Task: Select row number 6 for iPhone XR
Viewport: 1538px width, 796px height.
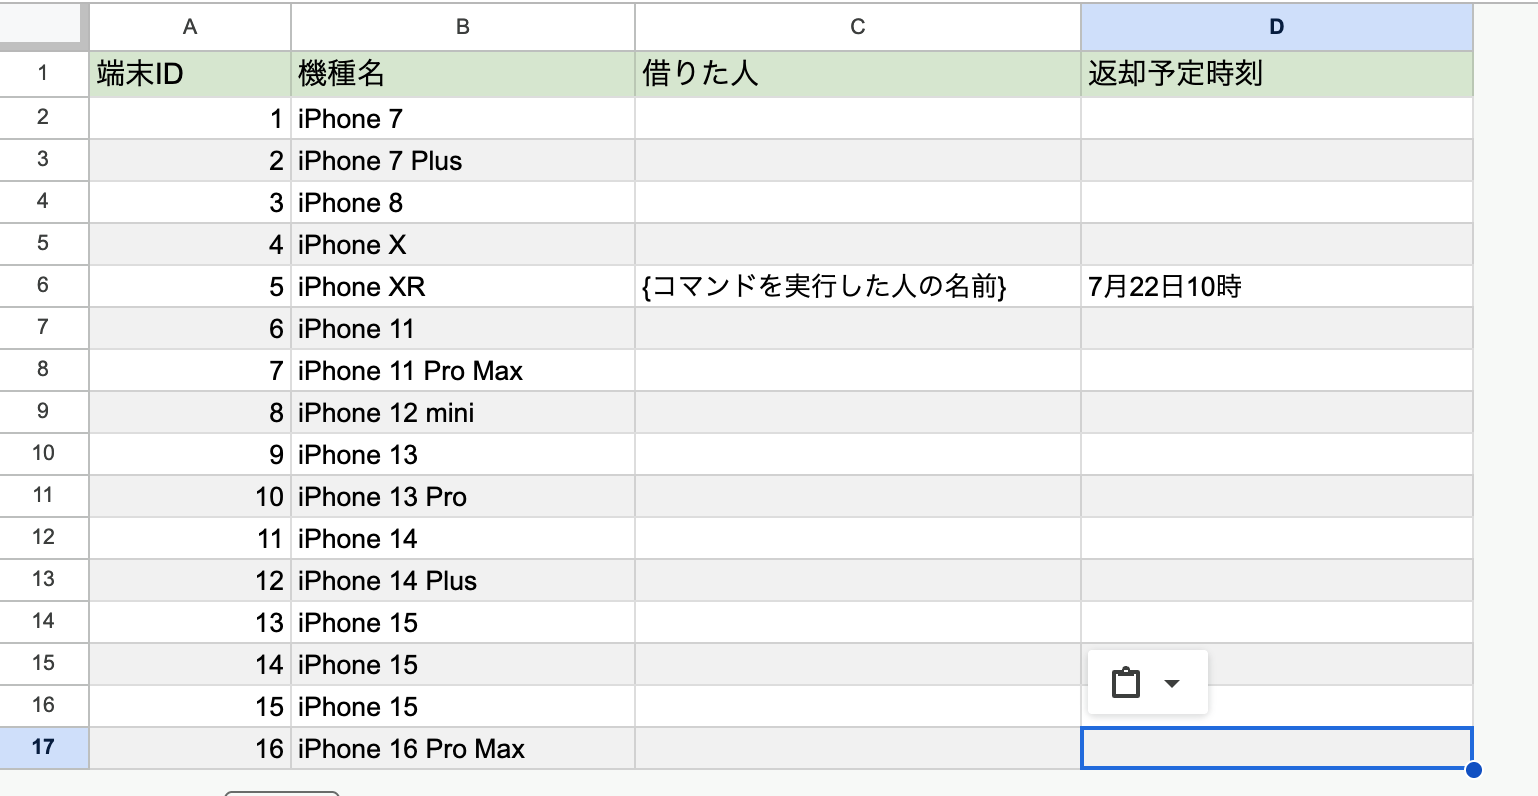Action: (x=44, y=286)
